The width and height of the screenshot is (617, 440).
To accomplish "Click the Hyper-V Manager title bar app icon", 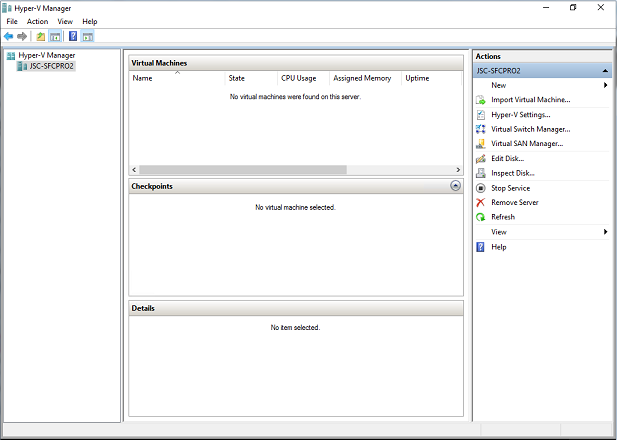I will pos(7,8).
